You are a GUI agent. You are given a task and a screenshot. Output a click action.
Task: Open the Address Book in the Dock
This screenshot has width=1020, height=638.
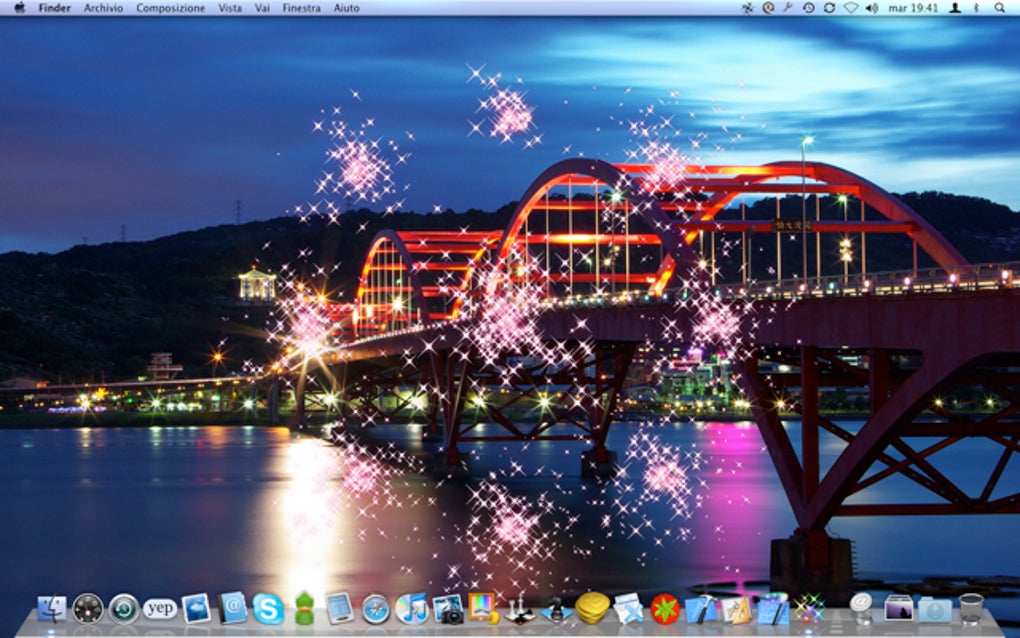coord(232,609)
